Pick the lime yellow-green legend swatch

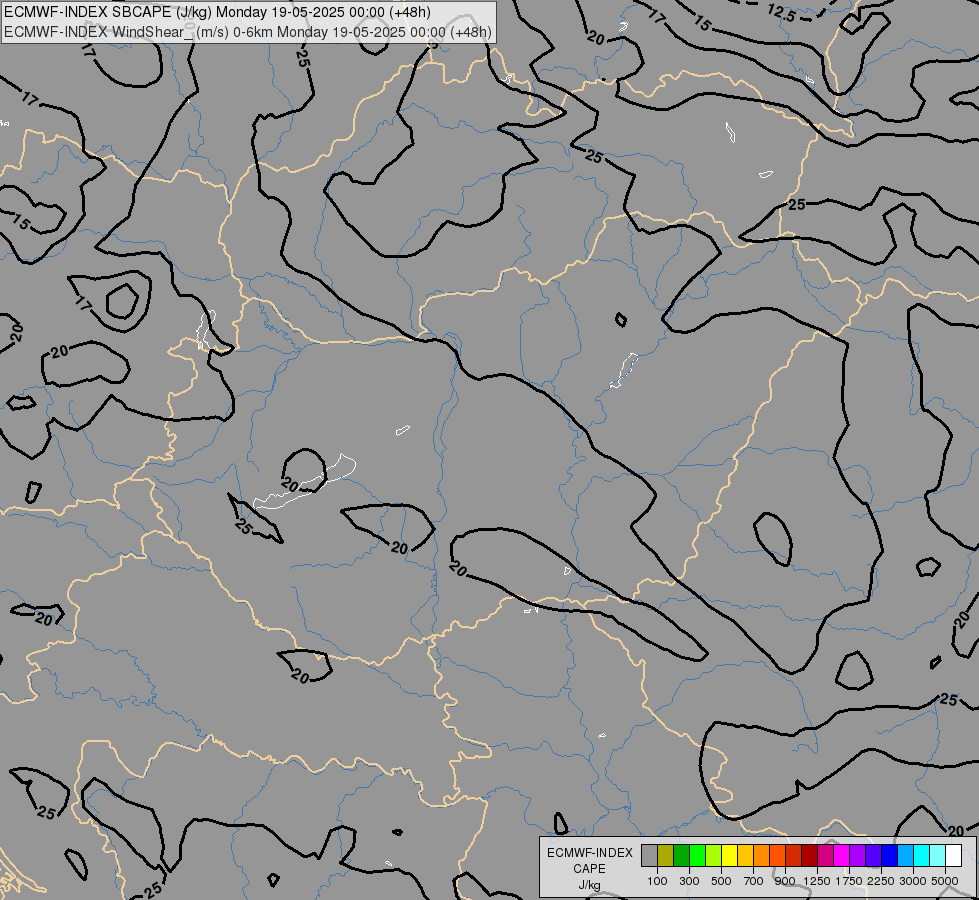coord(714,855)
